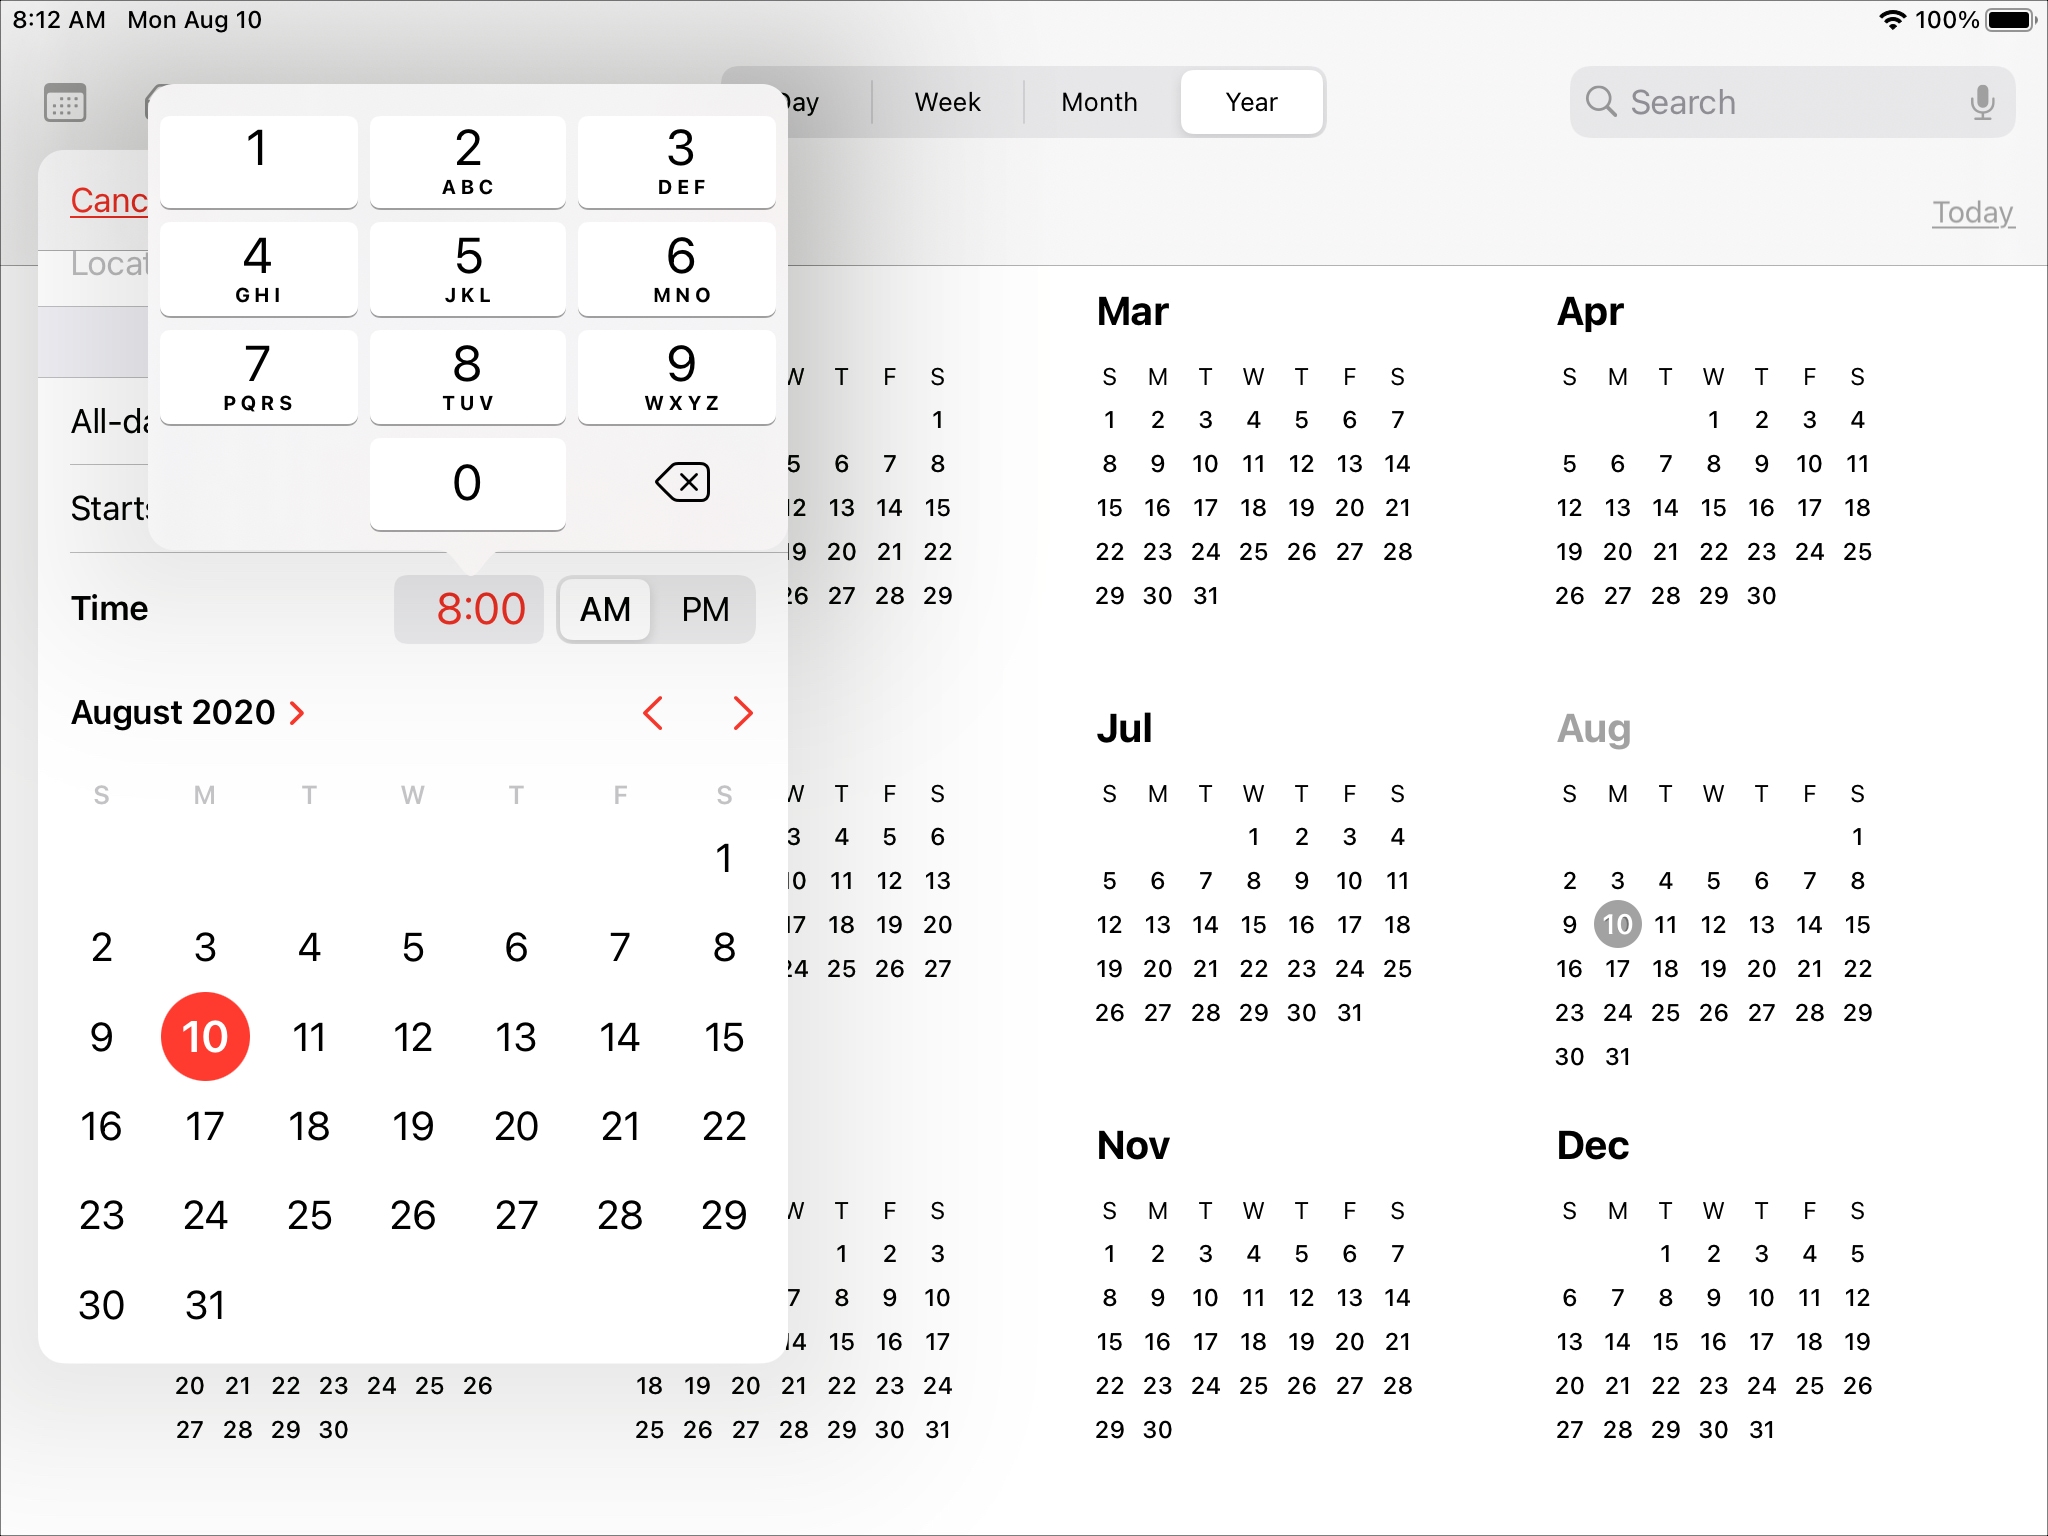Select day 1 in August date picker

(x=724, y=858)
